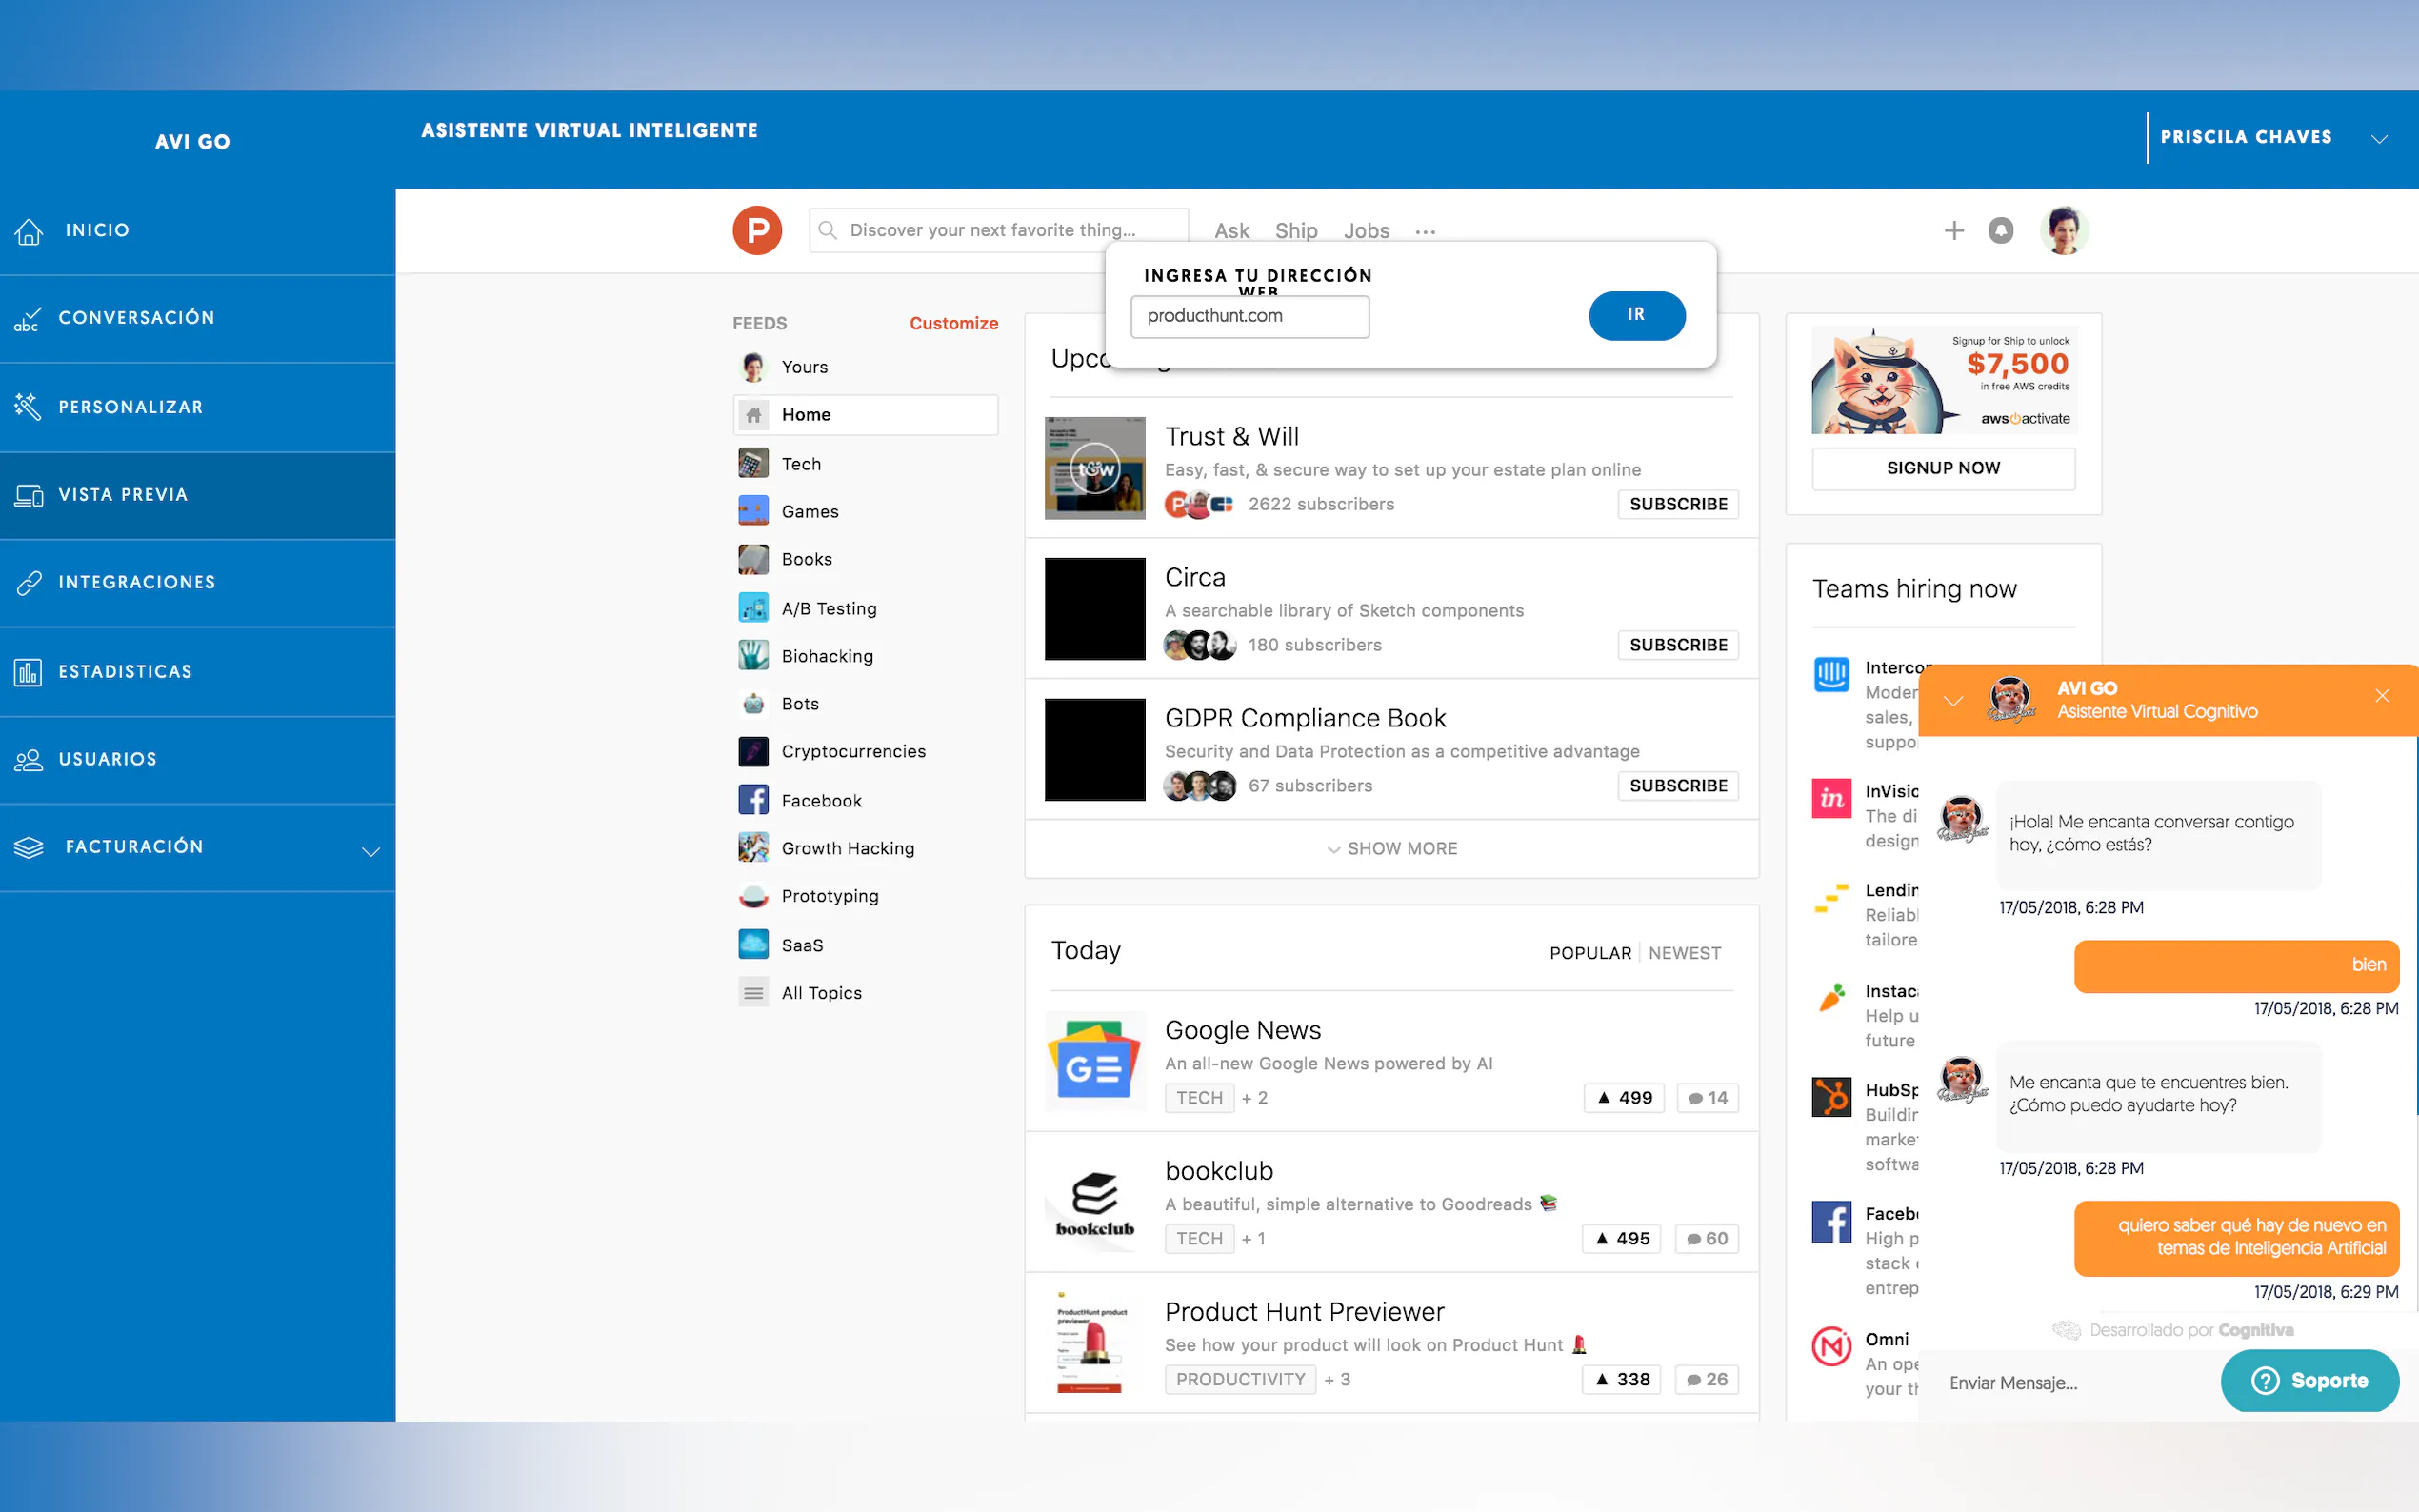Screen dimensions: 2419x1512
Task: Click the Estadisticas chart icon
Action: coord(28,672)
